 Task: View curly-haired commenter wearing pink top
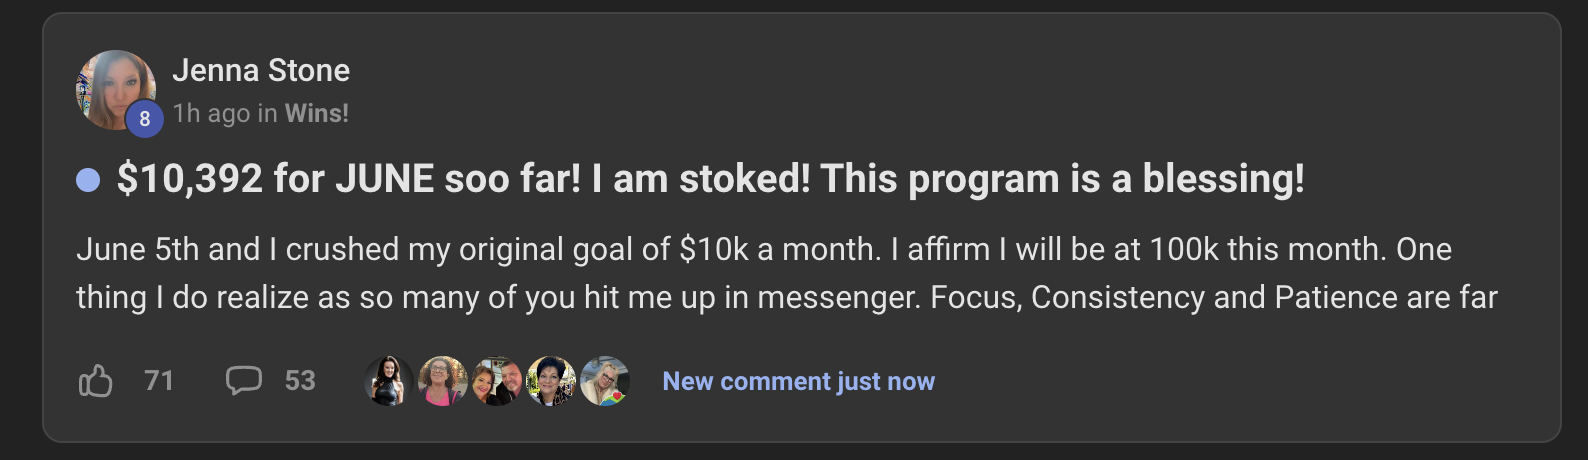click(x=443, y=381)
